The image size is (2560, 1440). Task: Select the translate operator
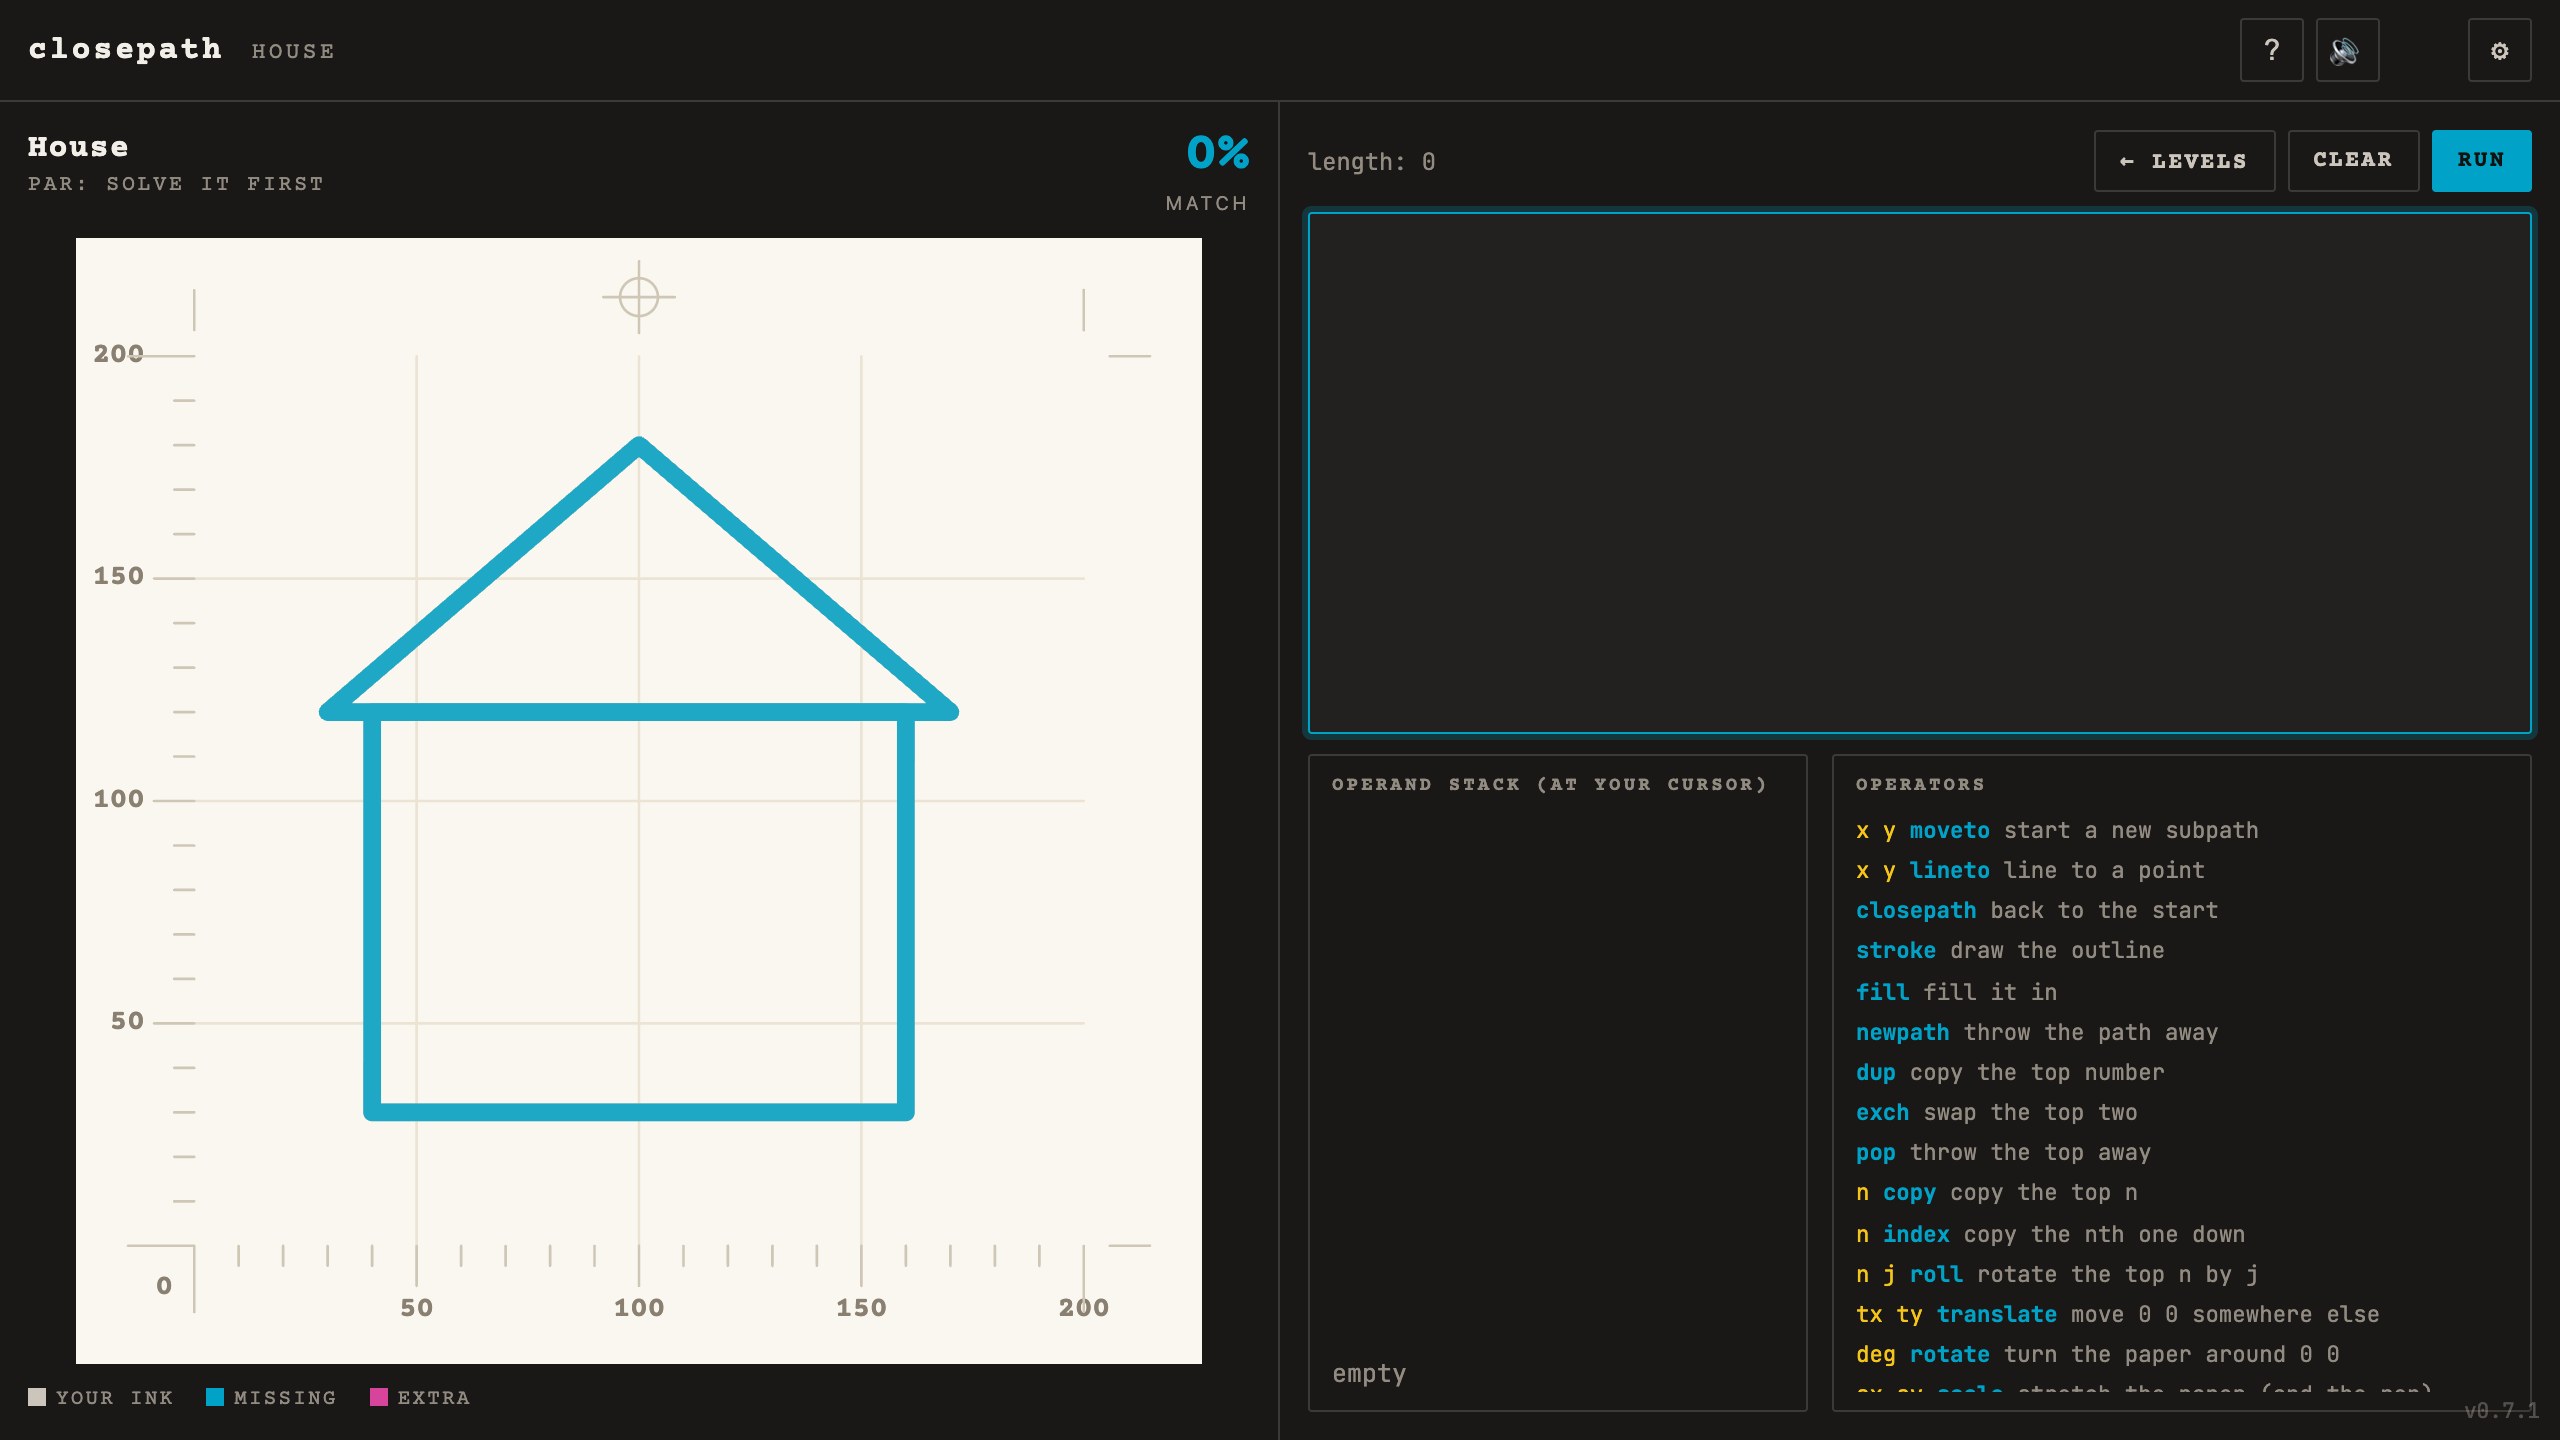pyautogui.click(x=1996, y=1315)
